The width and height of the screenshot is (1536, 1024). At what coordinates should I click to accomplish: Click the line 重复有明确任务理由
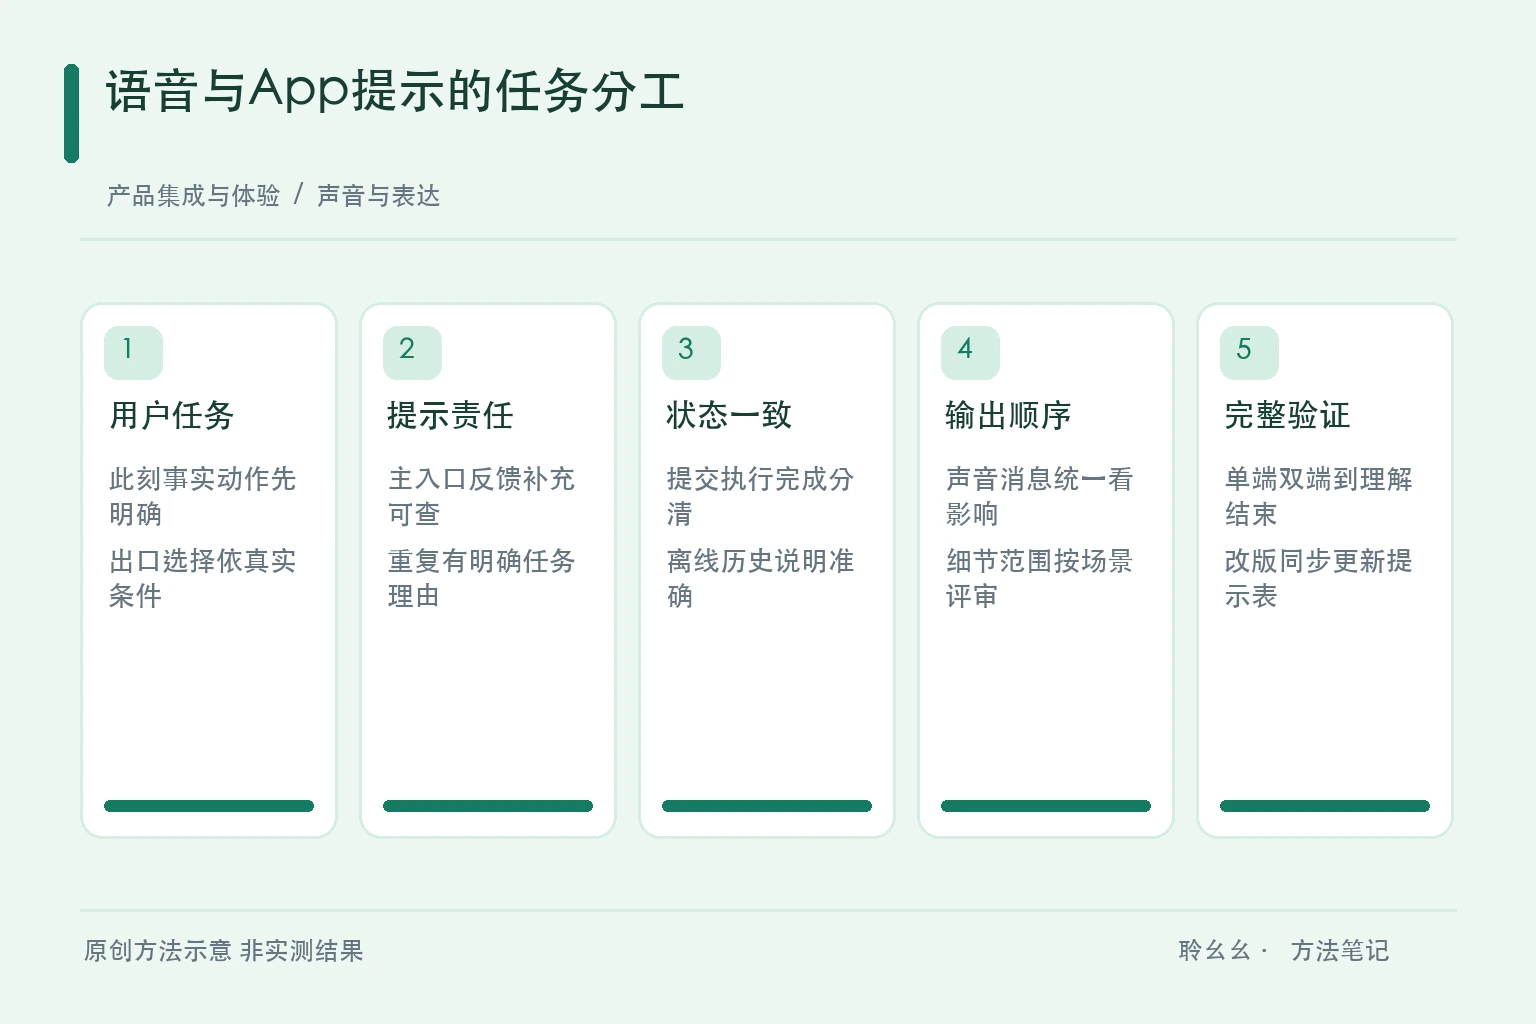(x=482, y=578)
